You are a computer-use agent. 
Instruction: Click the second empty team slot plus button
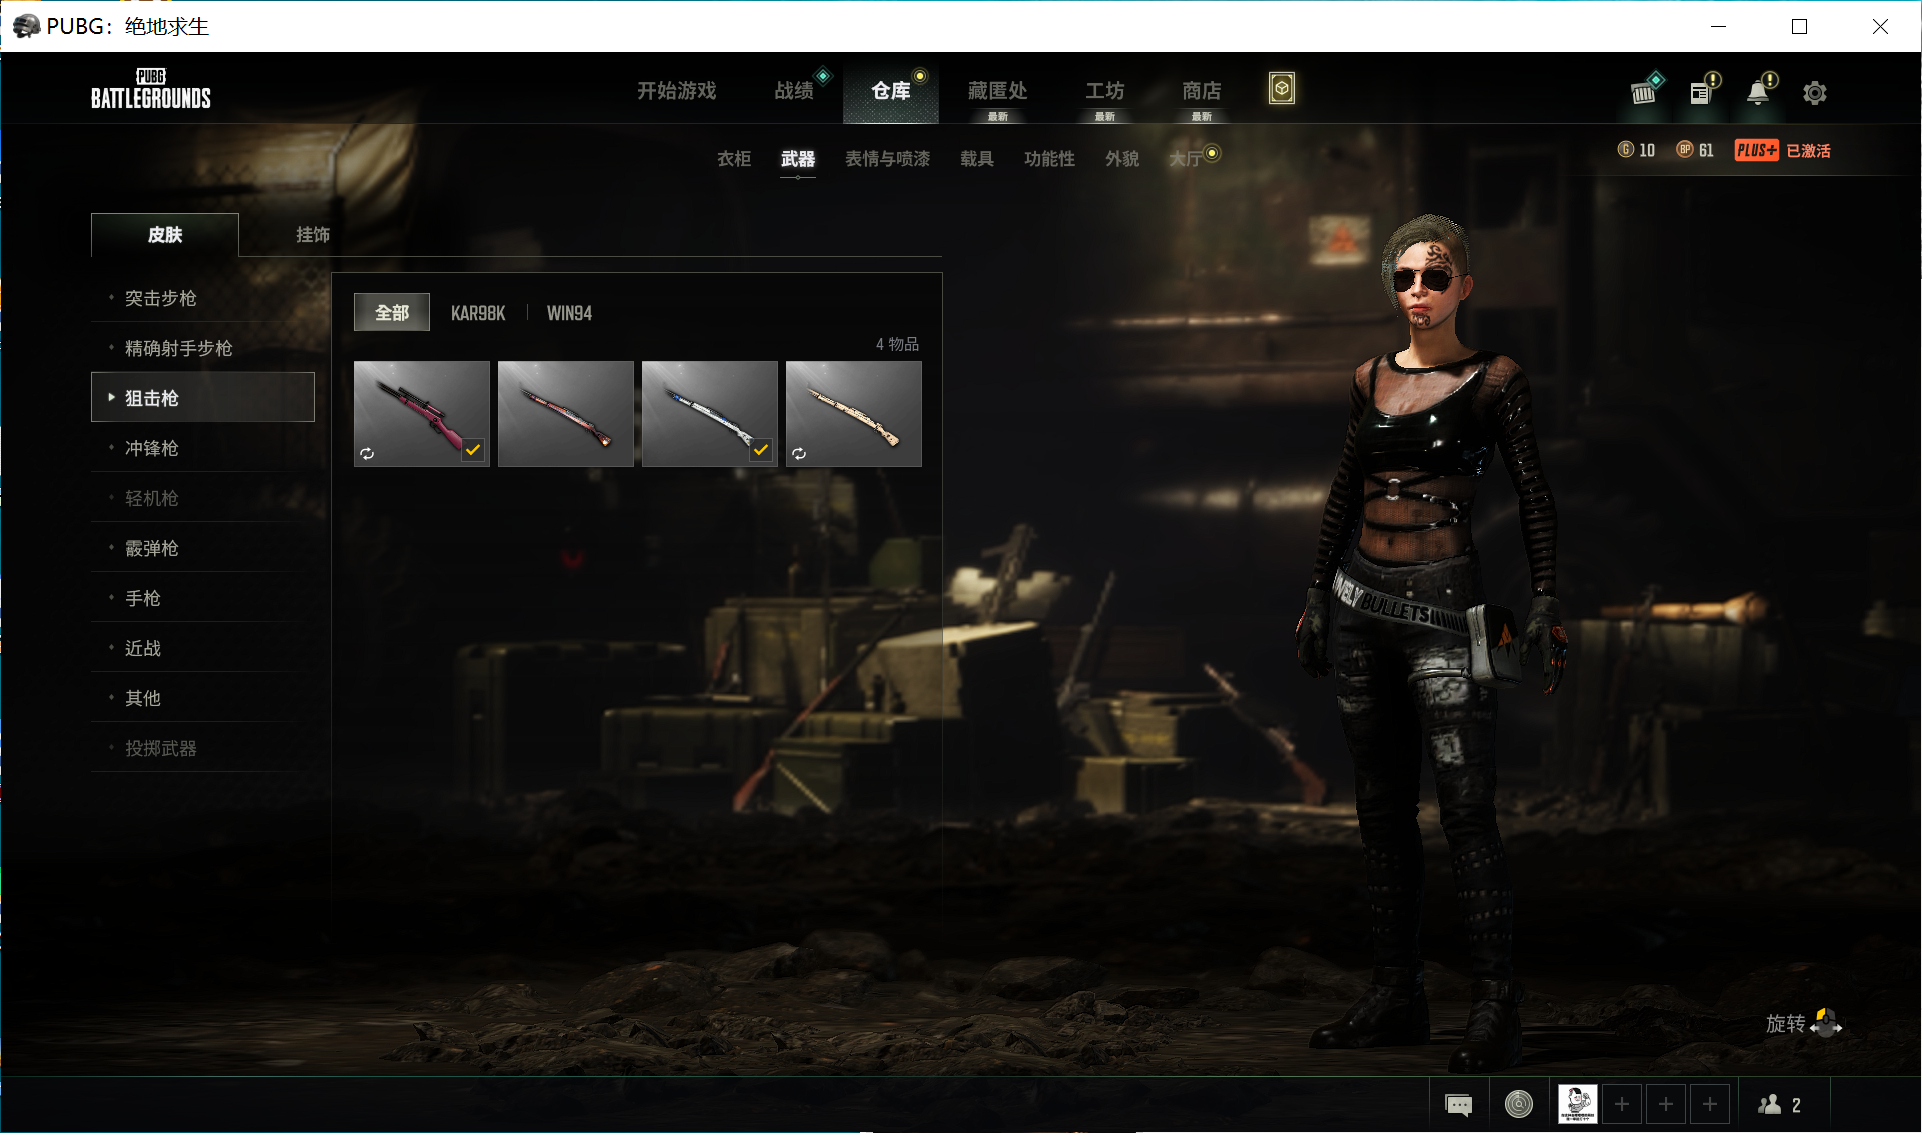coord(1666,1104)
